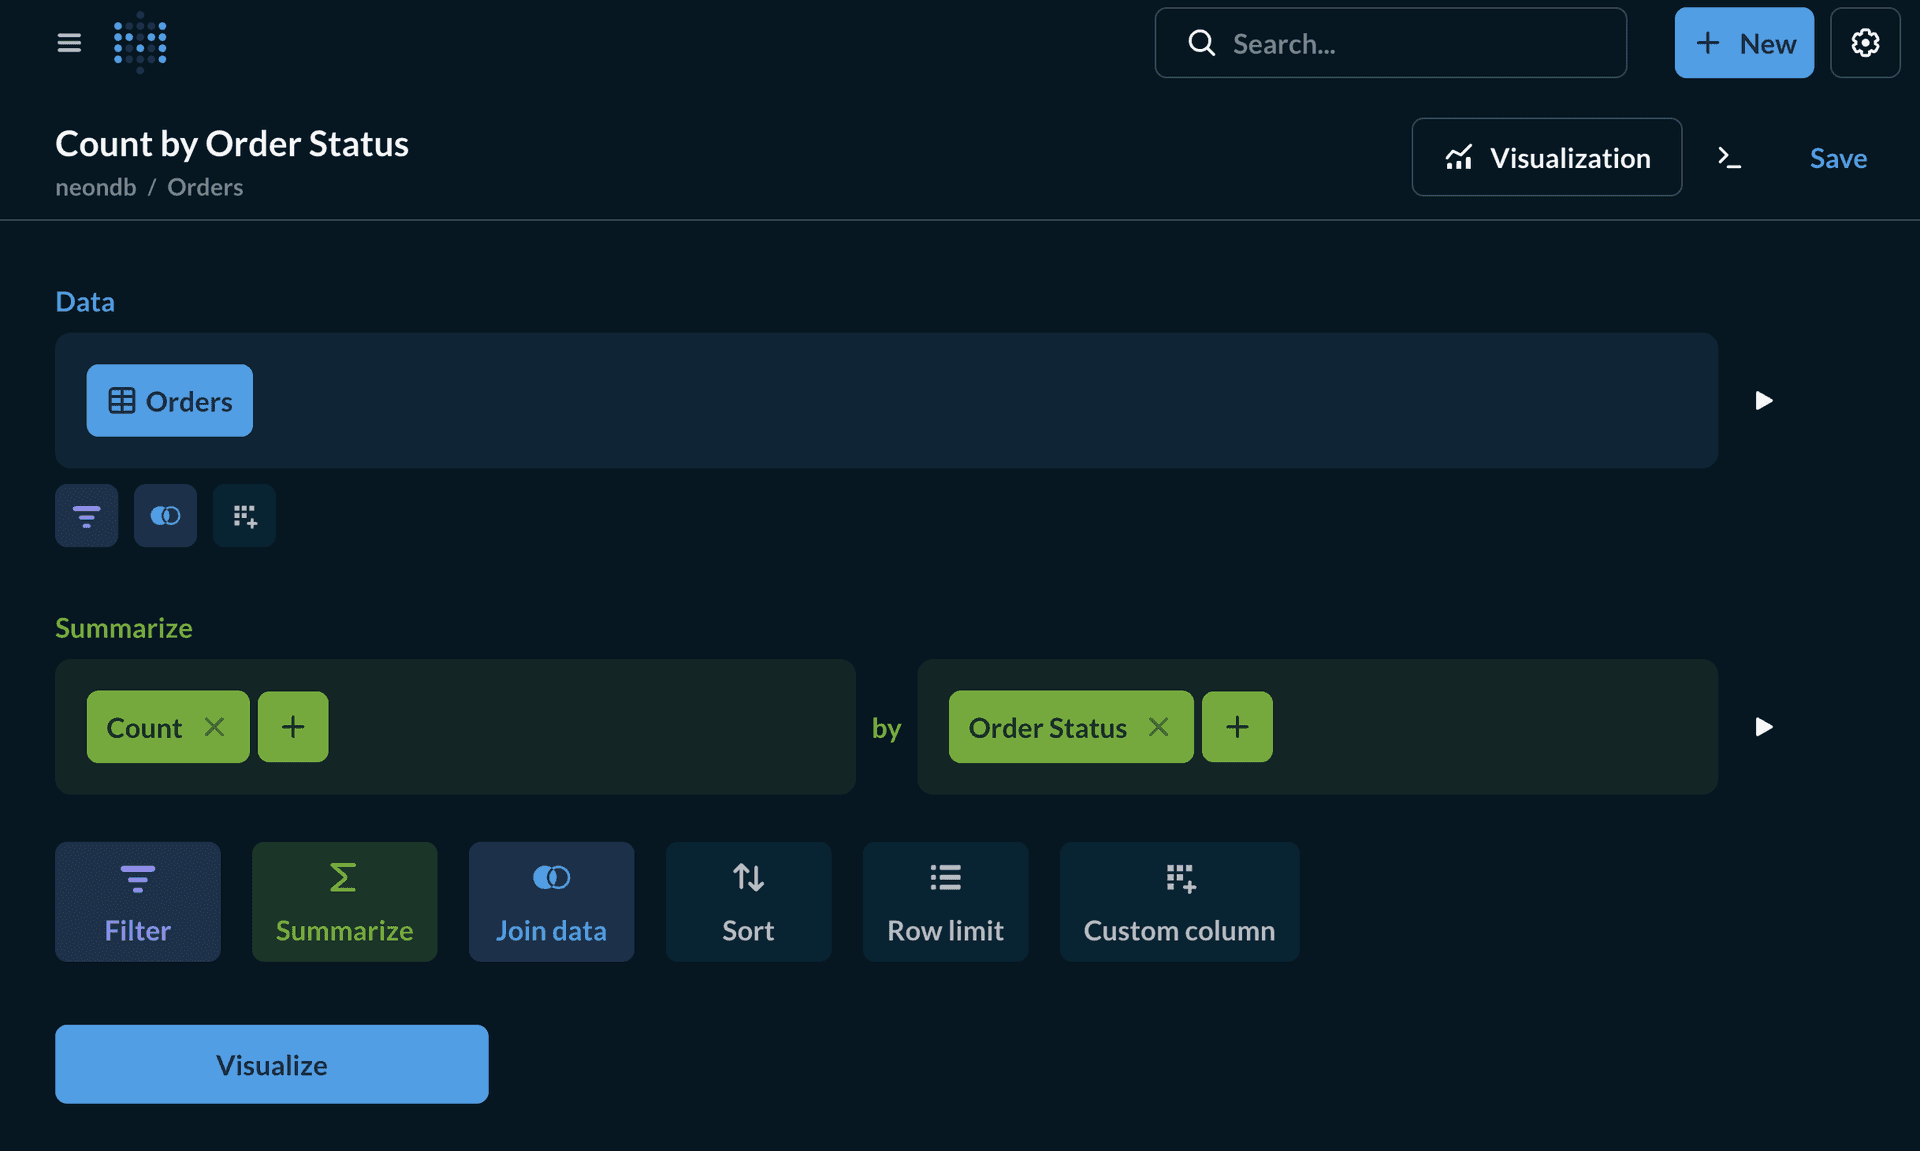Add another aggregation with the plus button
This screenshot has height=1151, width=1920.
point(292,727)
